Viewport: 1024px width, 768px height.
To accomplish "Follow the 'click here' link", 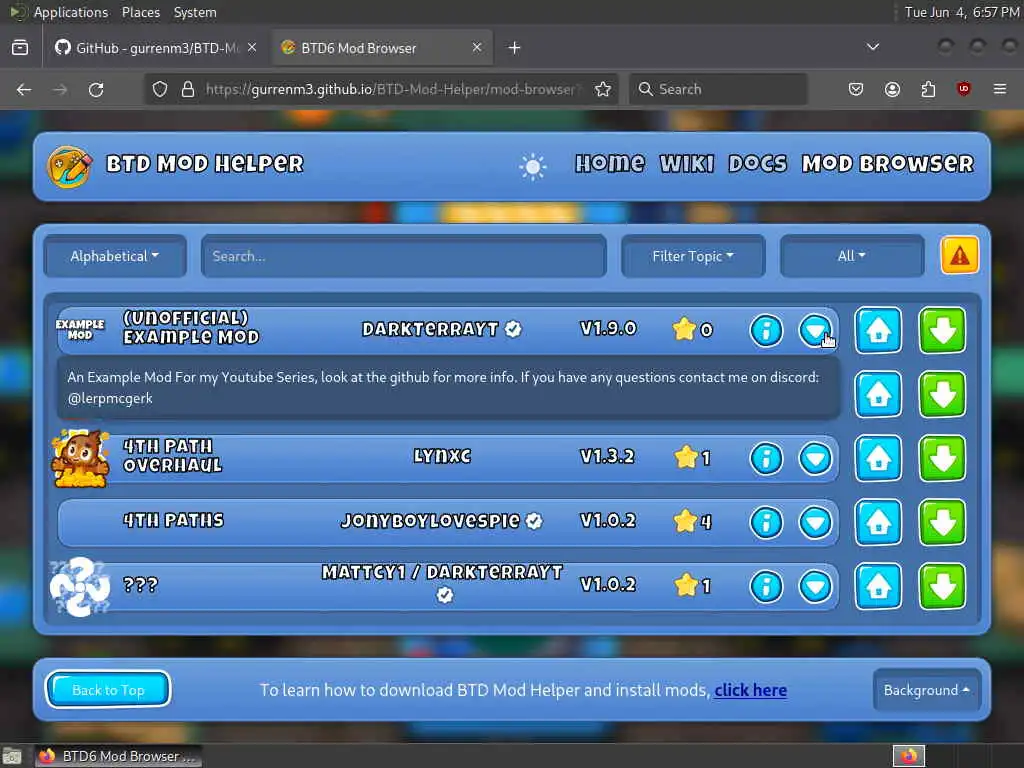I will pos(750,690).
